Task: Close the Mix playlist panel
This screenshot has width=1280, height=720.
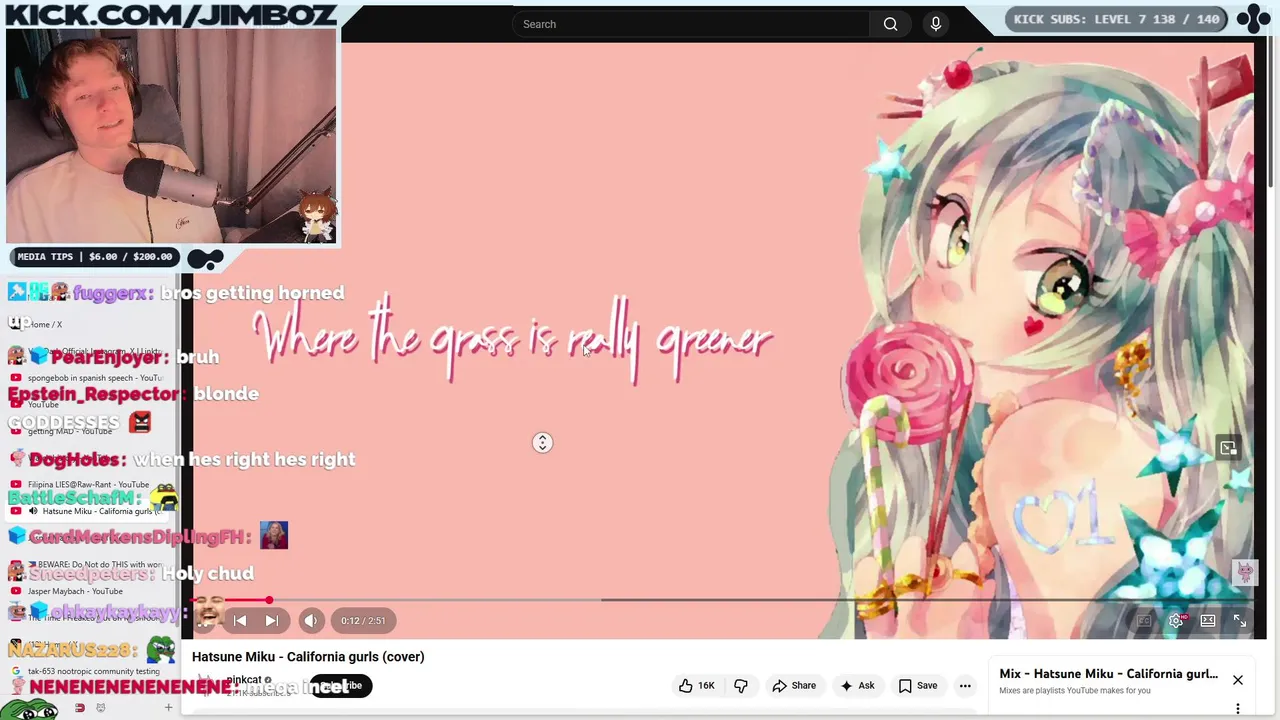Action: pos(1238,680)
